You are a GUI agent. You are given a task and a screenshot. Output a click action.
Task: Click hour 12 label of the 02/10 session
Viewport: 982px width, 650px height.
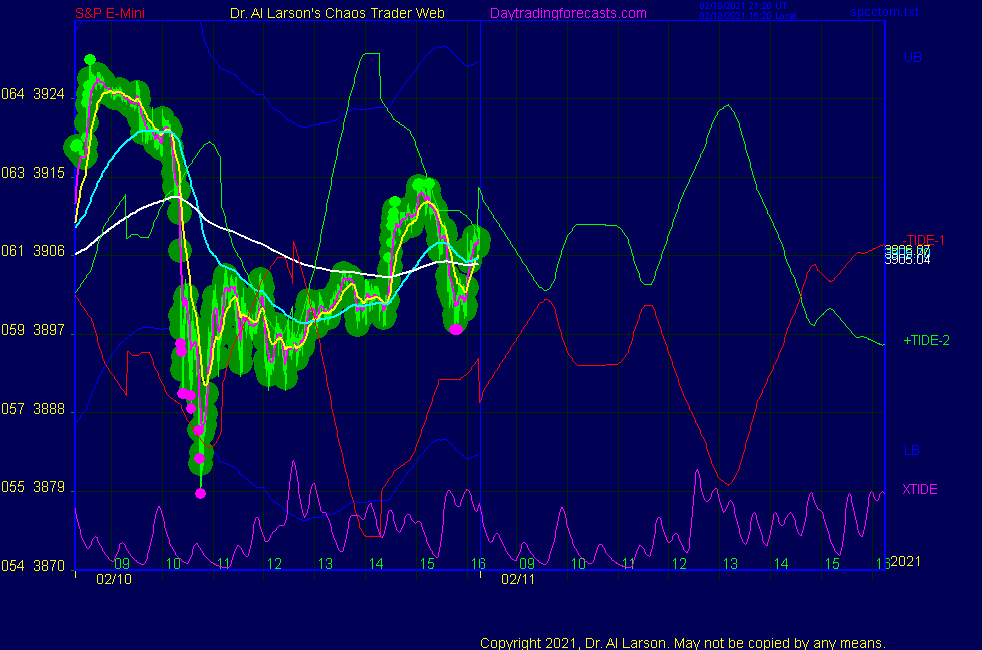[274, 564]
